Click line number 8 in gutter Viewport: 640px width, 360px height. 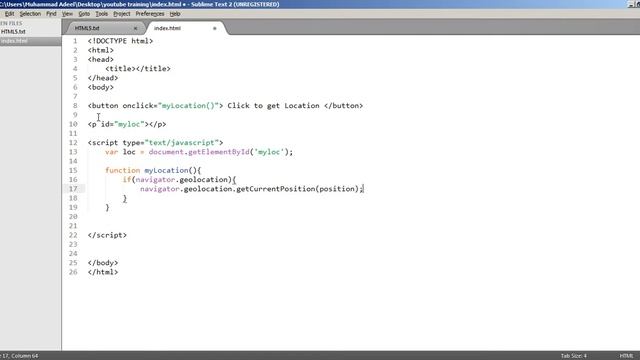[x=75, y=106]
